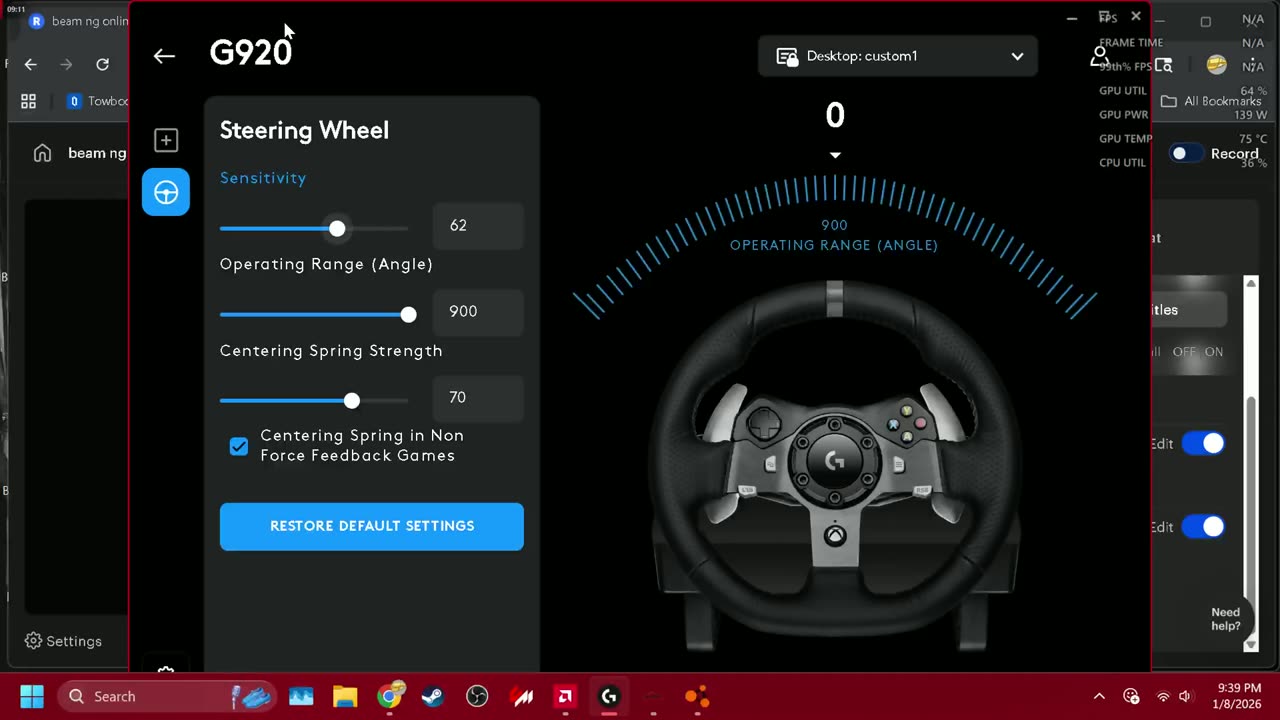
Task: Click the browser back arrow in Chrome
Action: (31, 64)
